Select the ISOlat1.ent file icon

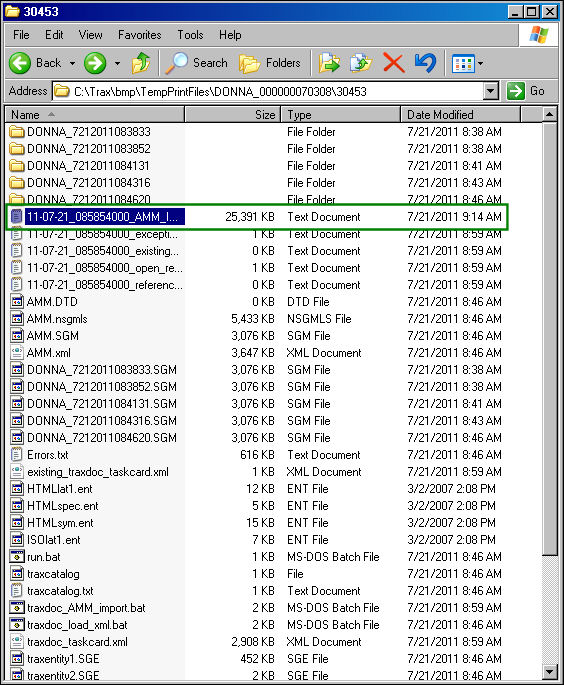pyautogui.click(x=17, y=540)
